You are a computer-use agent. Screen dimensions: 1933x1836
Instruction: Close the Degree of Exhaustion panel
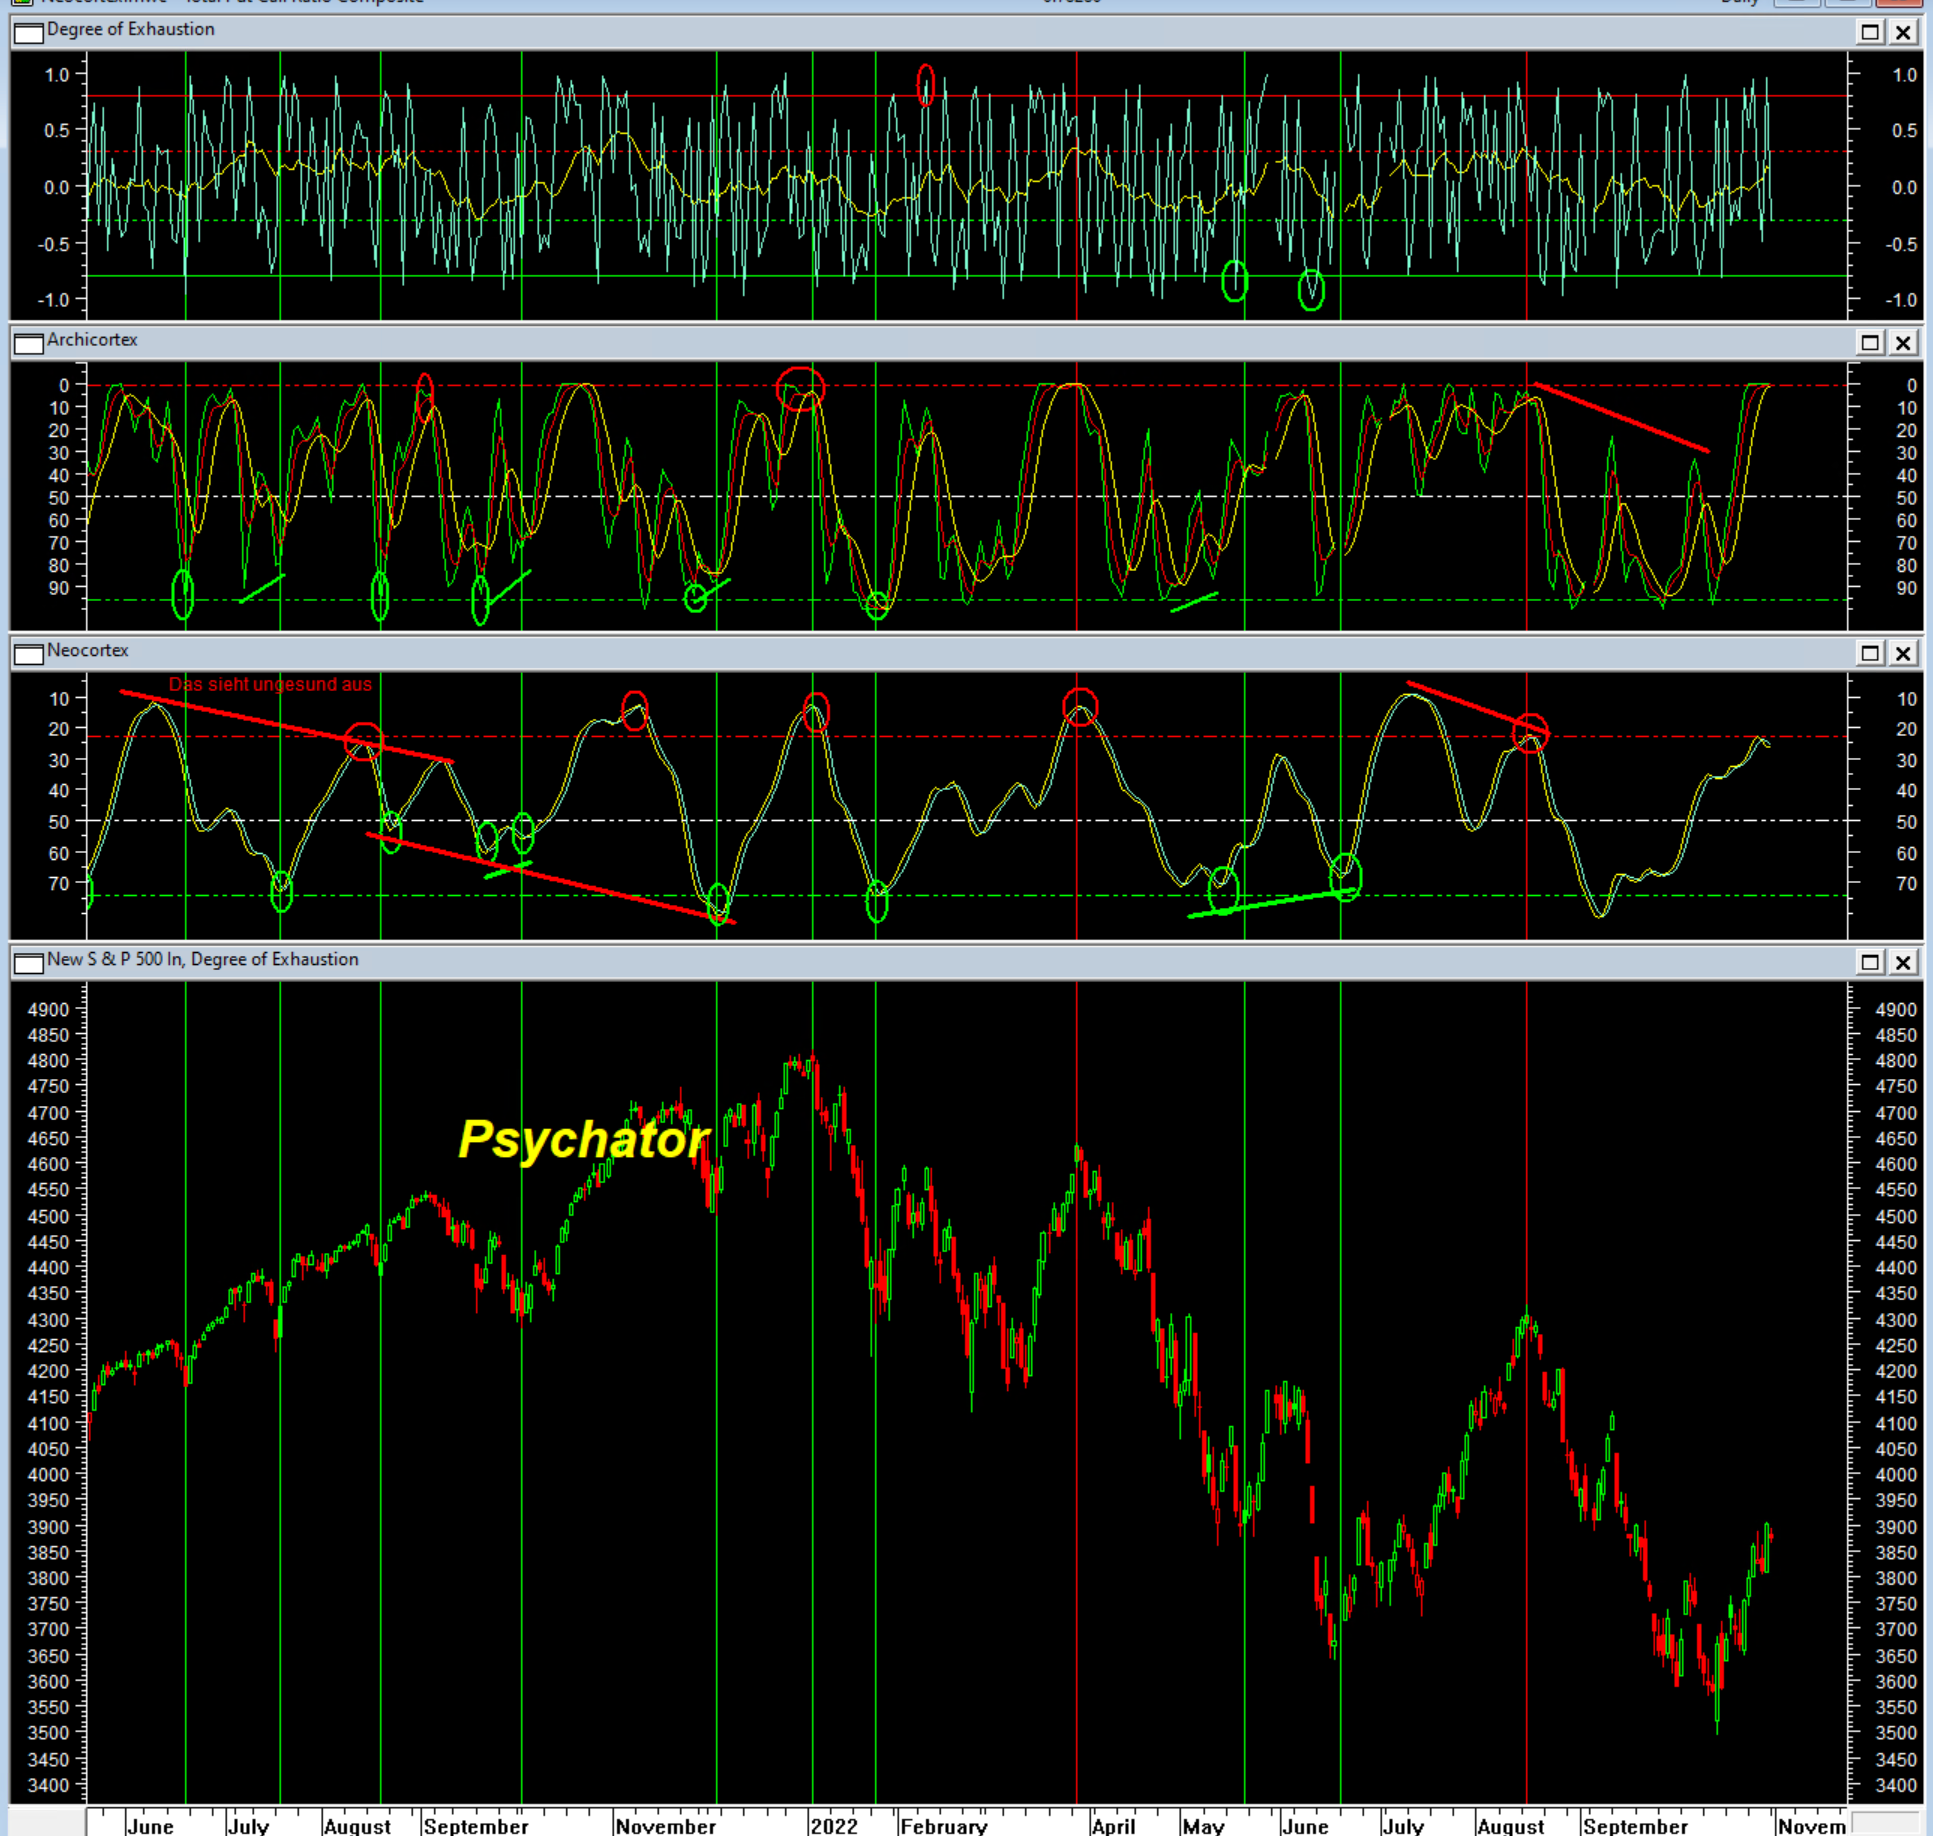pos(1903,32)
